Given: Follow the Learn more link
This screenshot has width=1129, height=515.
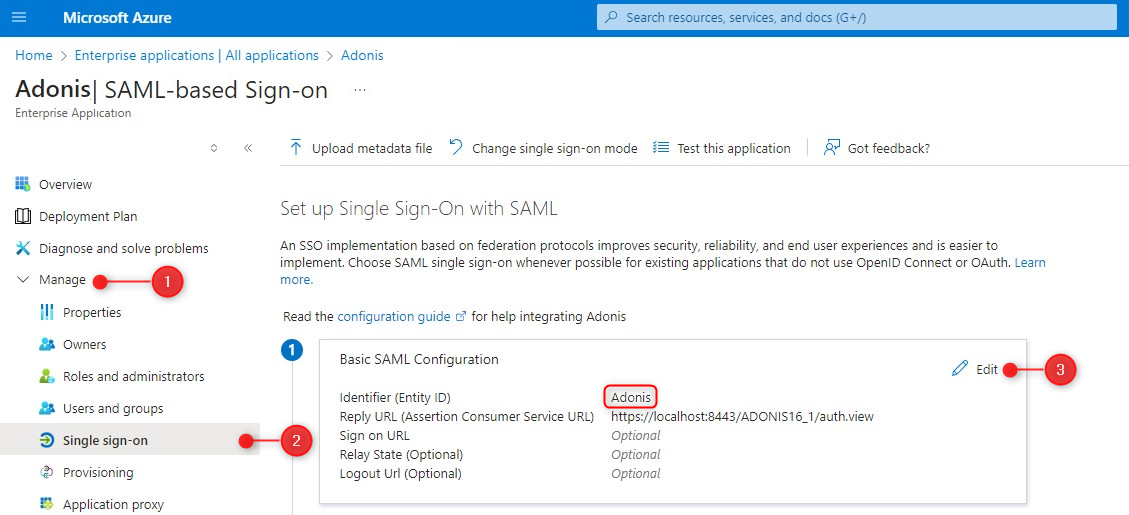Looking at the screenshot, I should 1030,263.
